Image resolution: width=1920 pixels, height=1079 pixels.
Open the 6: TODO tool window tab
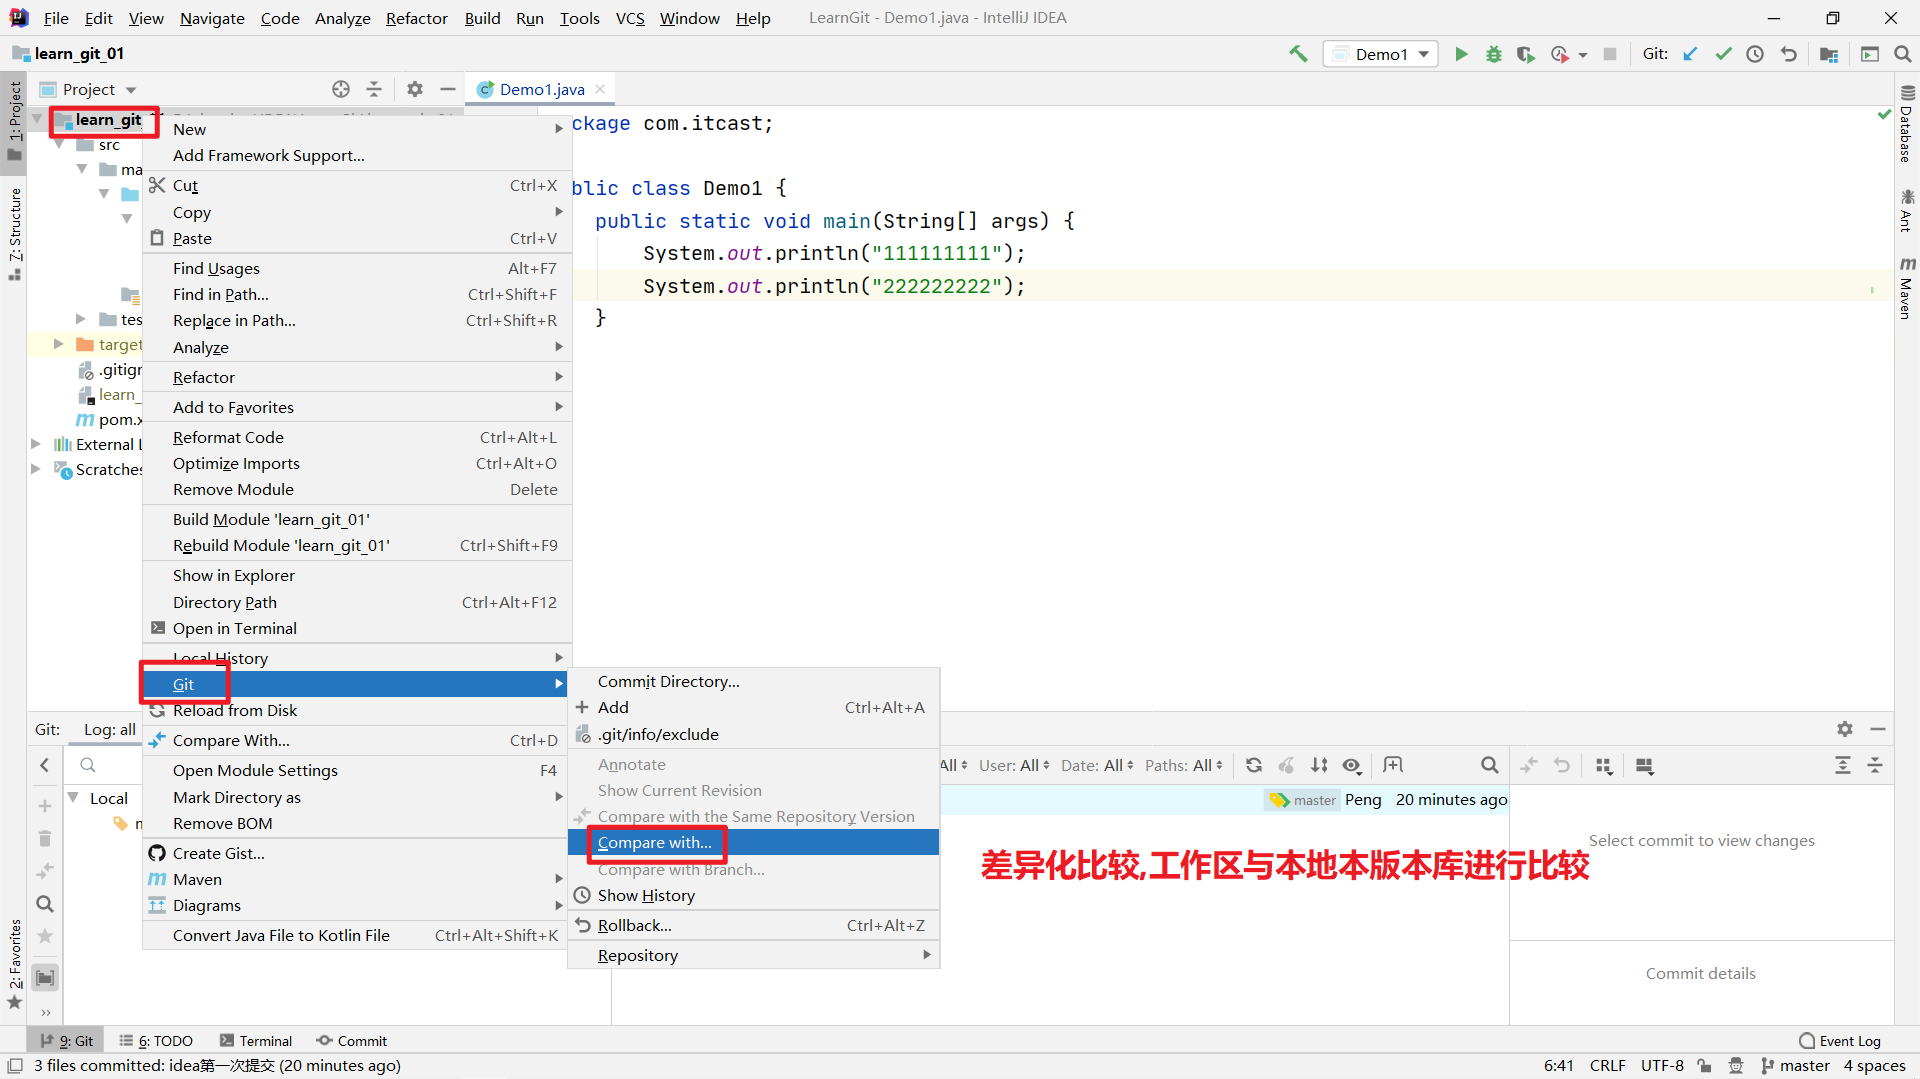click(x=156, y=1041)
